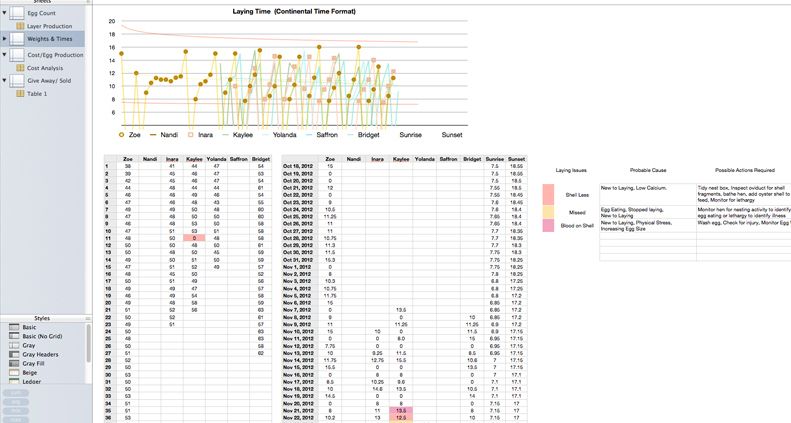
Task: Apply the Gray Headers table style
Action: pyautogui.click(x=12, y=355)
